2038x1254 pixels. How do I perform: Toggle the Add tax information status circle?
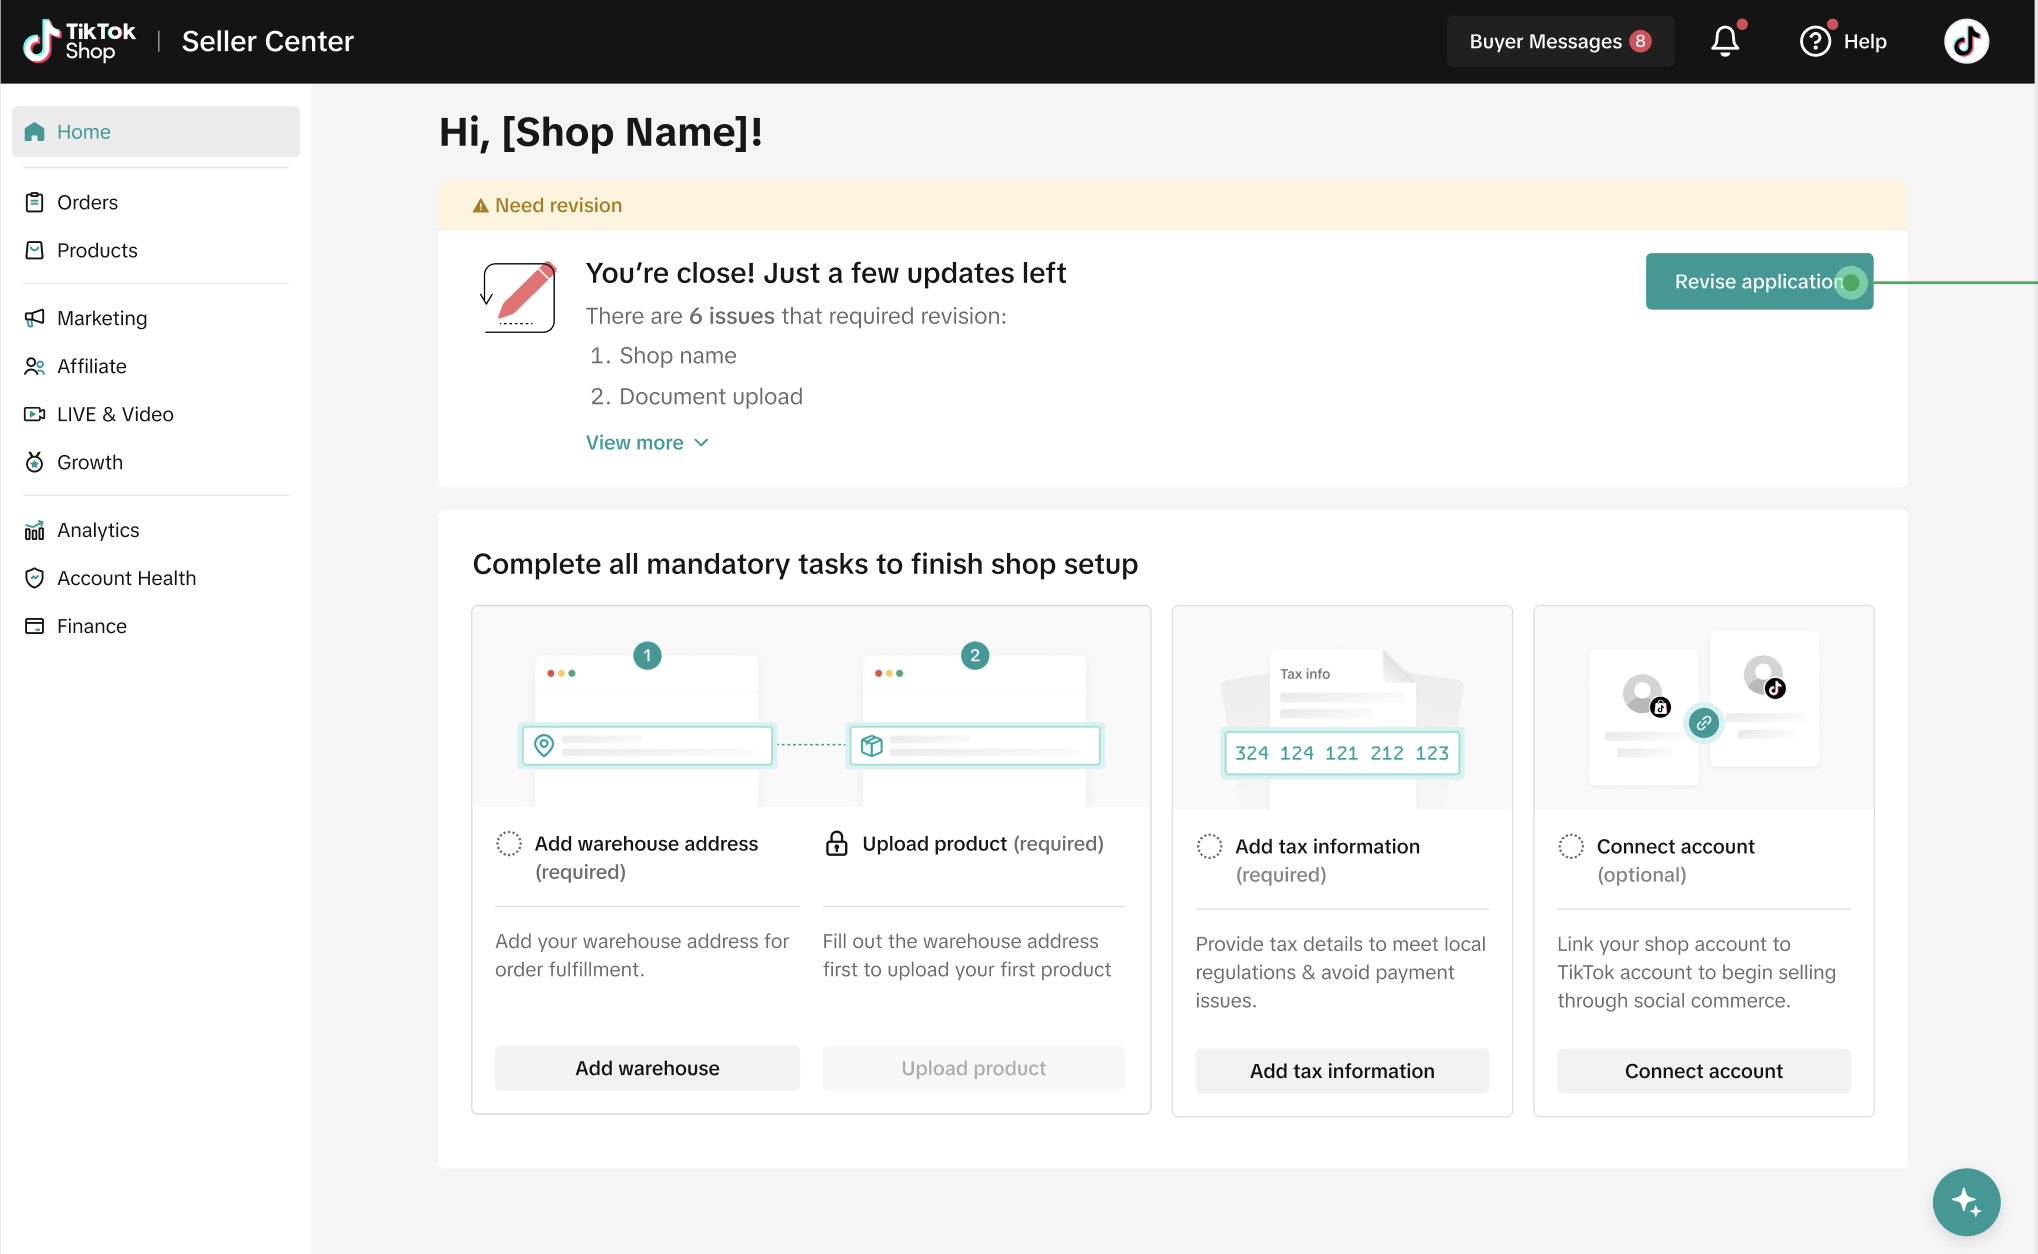click(x=1209, y=846)
